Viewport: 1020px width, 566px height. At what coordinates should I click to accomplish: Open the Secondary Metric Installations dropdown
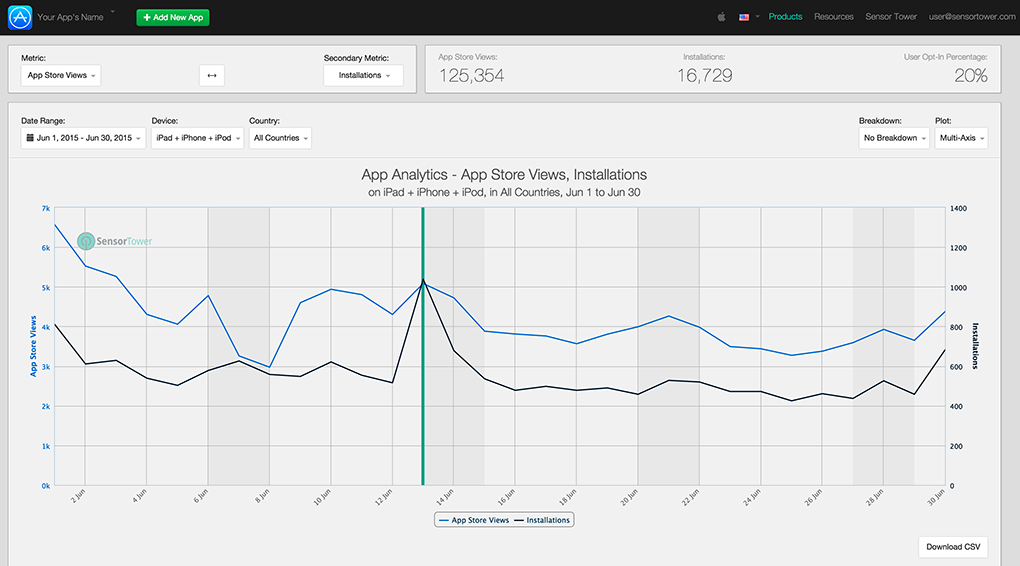[x=364, y=75]
